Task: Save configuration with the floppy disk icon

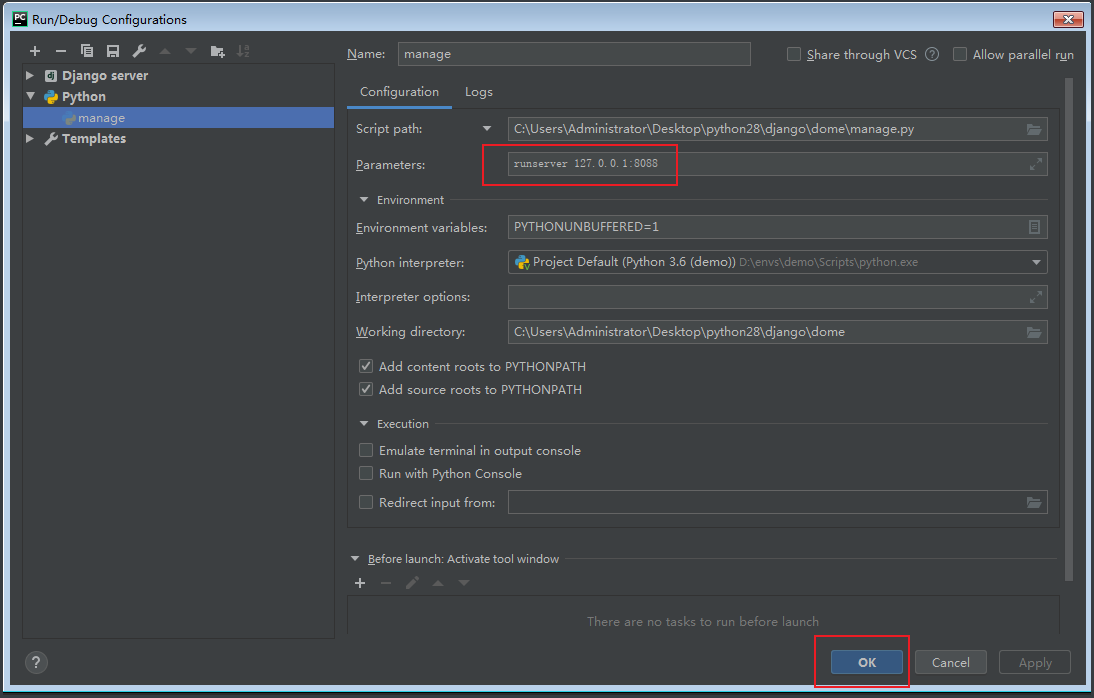Action: (x=113, y=51)
